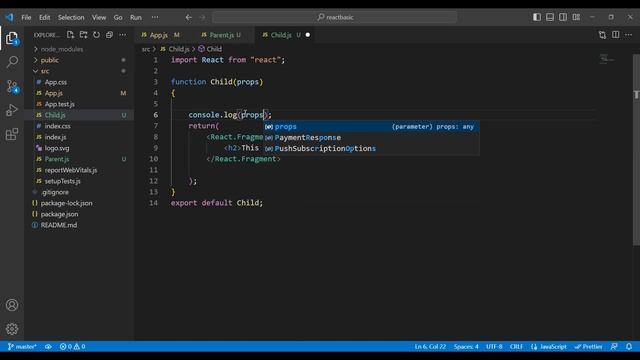This screenshot has height=360, width=640.
Task: Create a new folder in Explorer
Action: [83, 35]
